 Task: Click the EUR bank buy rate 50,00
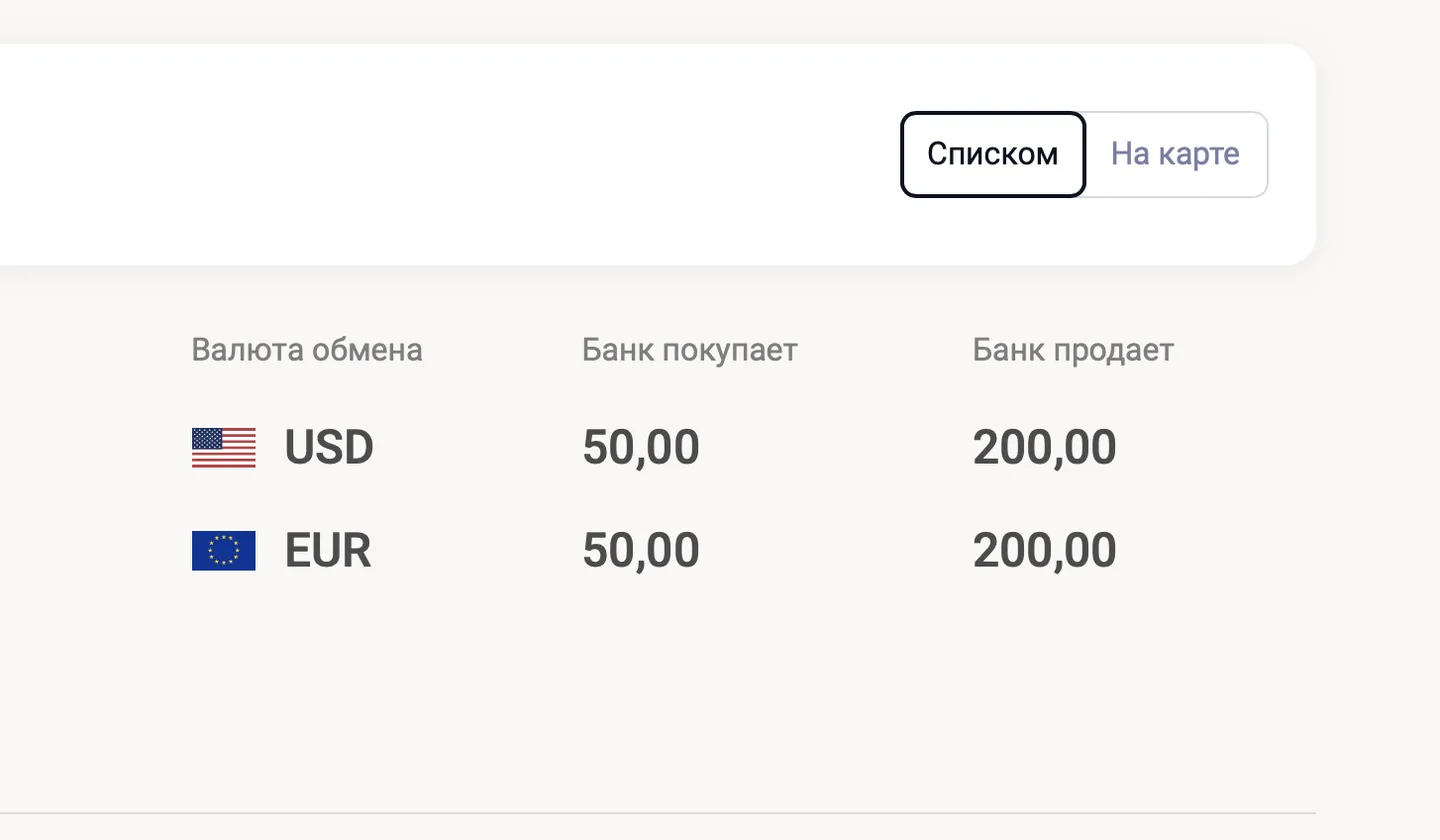click(641, 551)
